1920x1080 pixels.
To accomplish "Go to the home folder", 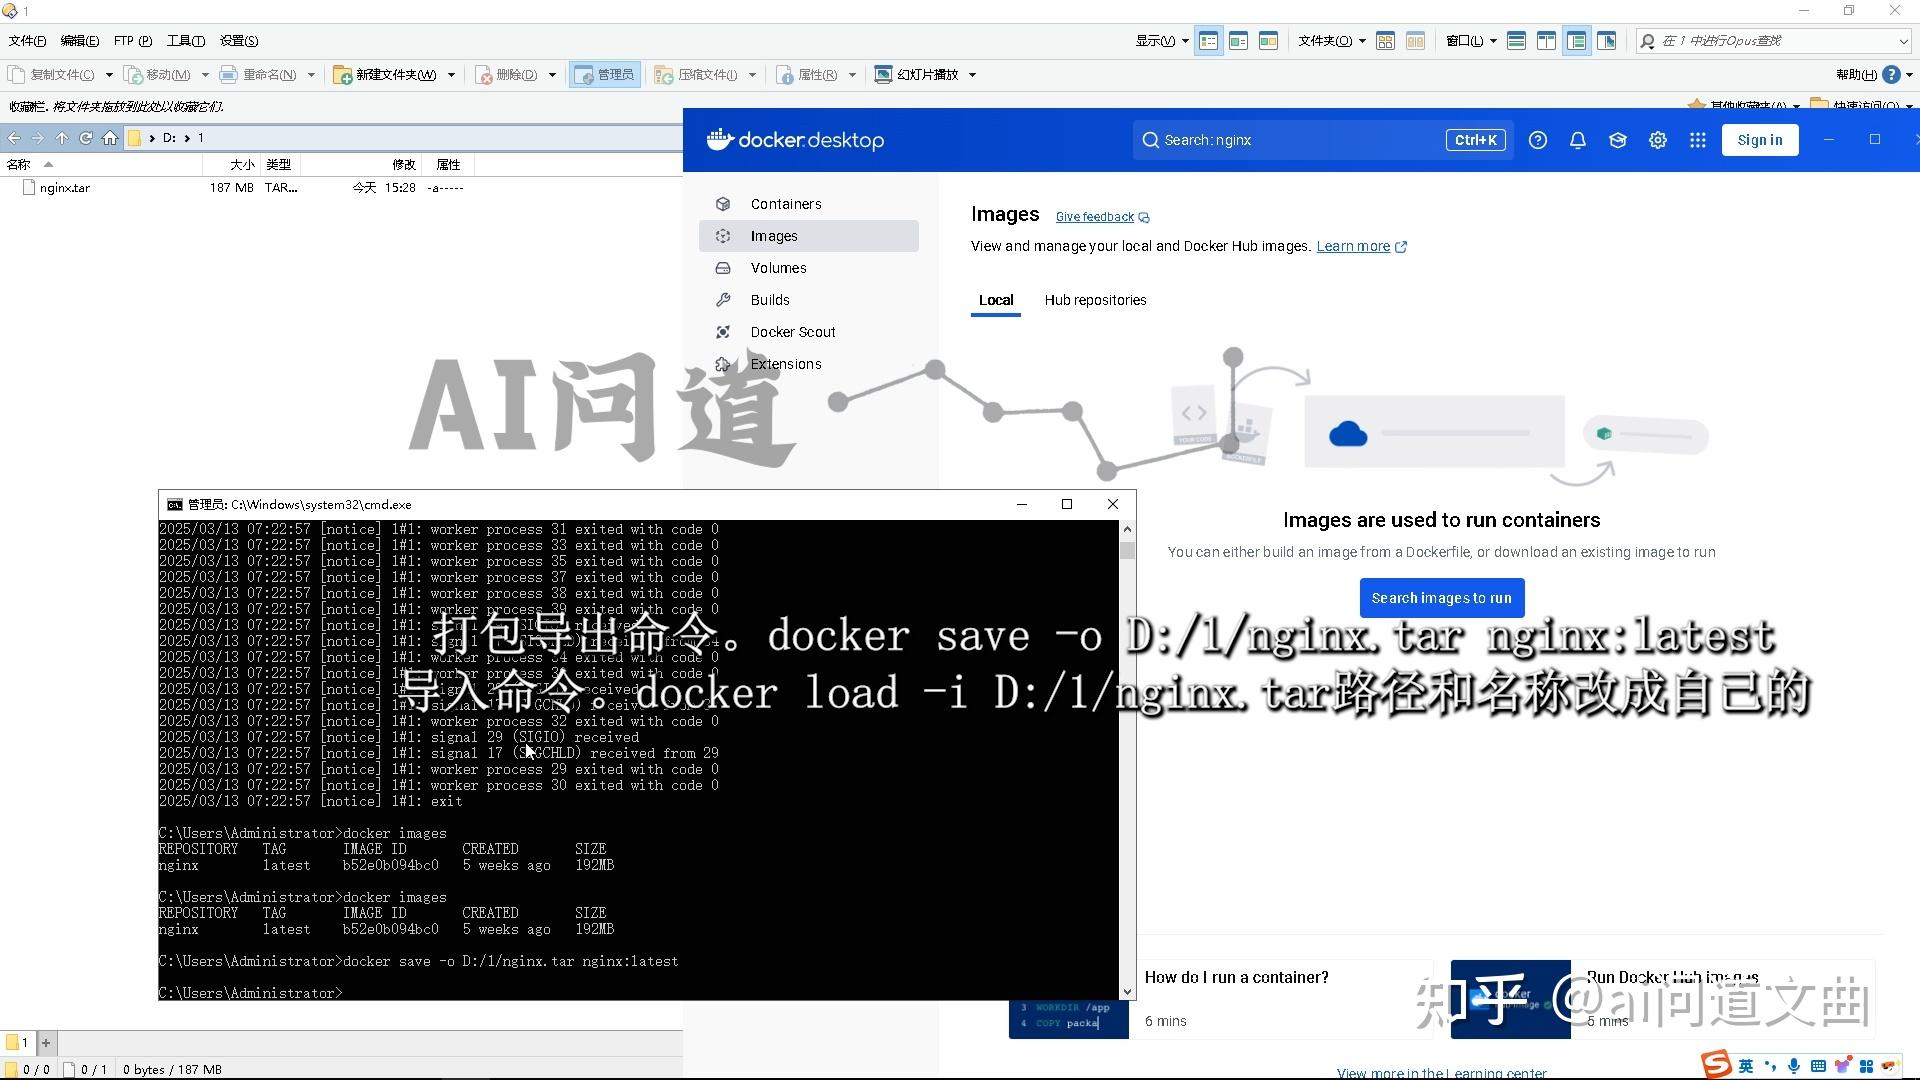I will [110, 138].
